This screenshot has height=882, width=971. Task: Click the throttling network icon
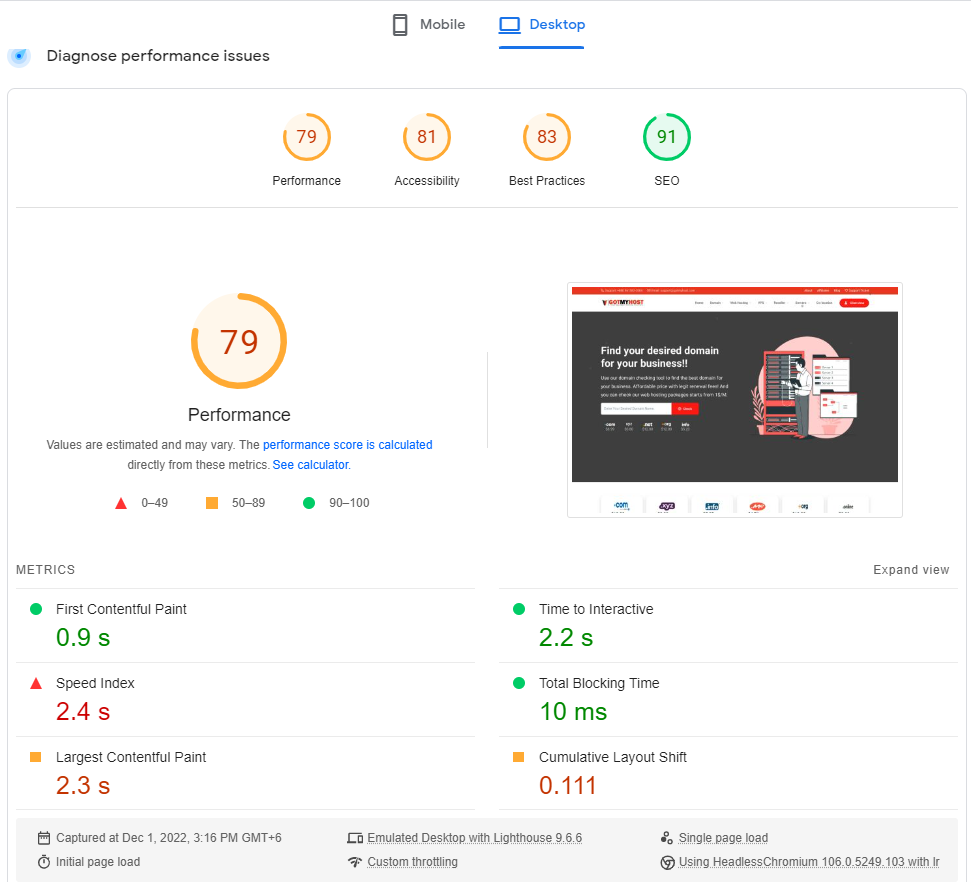355,861
